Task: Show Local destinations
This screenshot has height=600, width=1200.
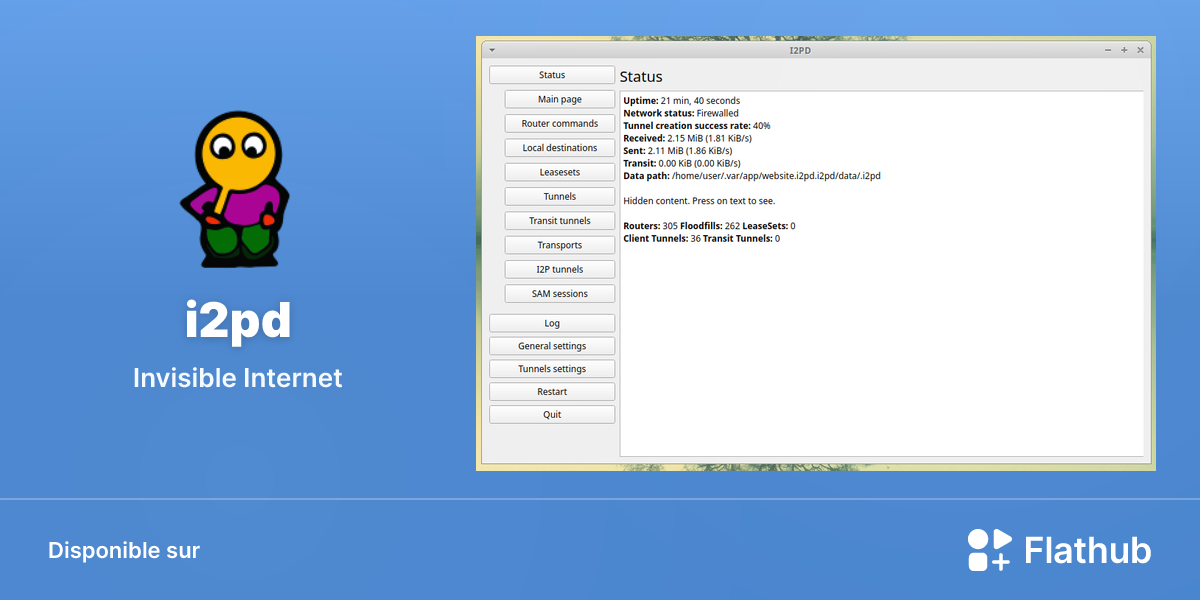Action: point(560,148)
